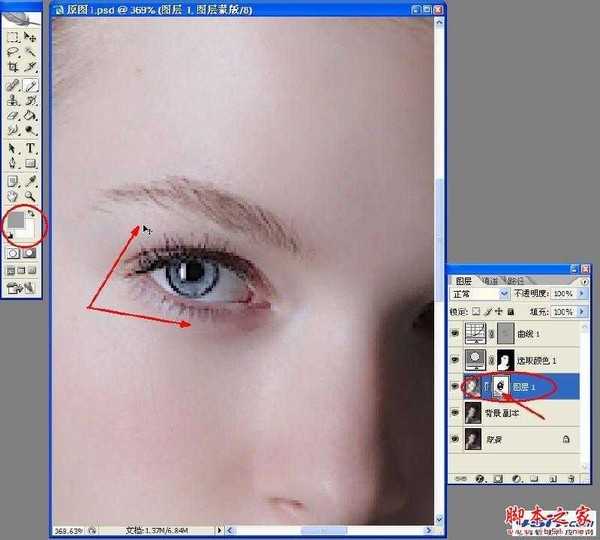
Task: Select the Lasso tool
Action: 13,52
